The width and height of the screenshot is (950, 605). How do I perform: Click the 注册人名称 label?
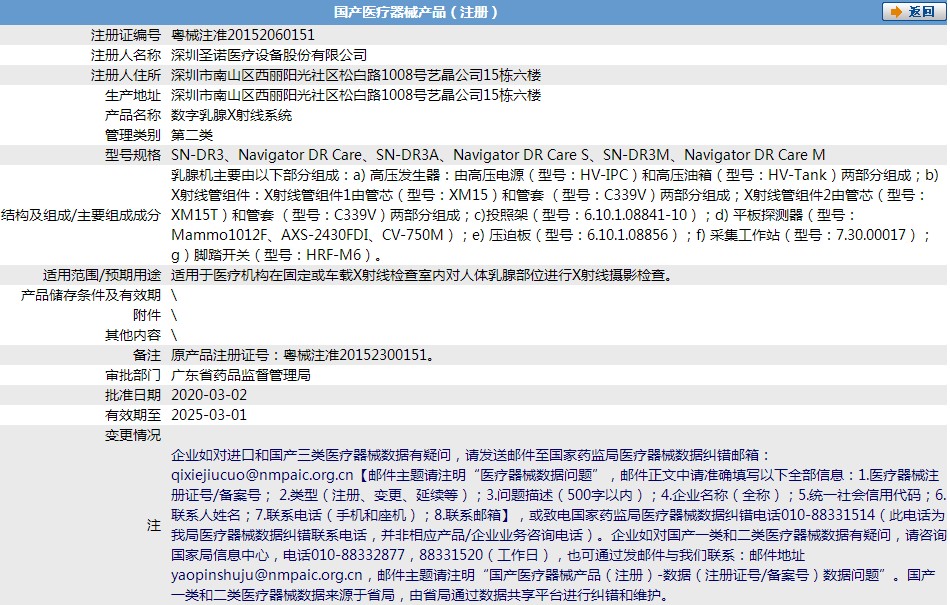pos(126,55)
